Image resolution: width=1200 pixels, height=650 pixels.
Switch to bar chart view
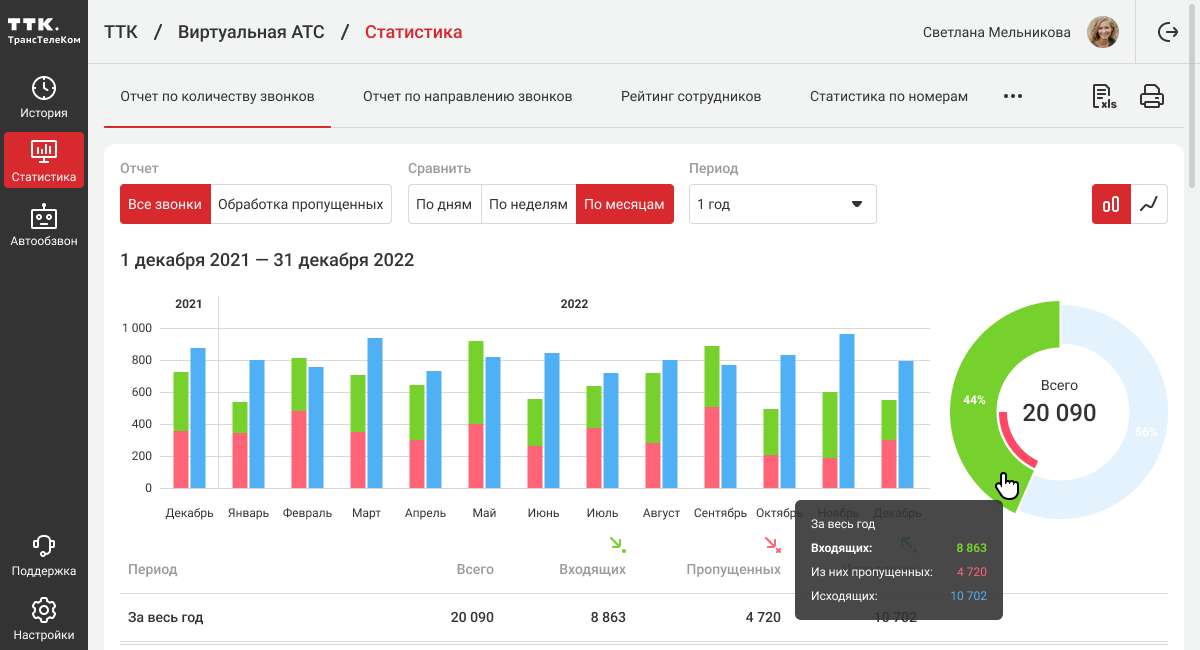[x=1110, y=204]
